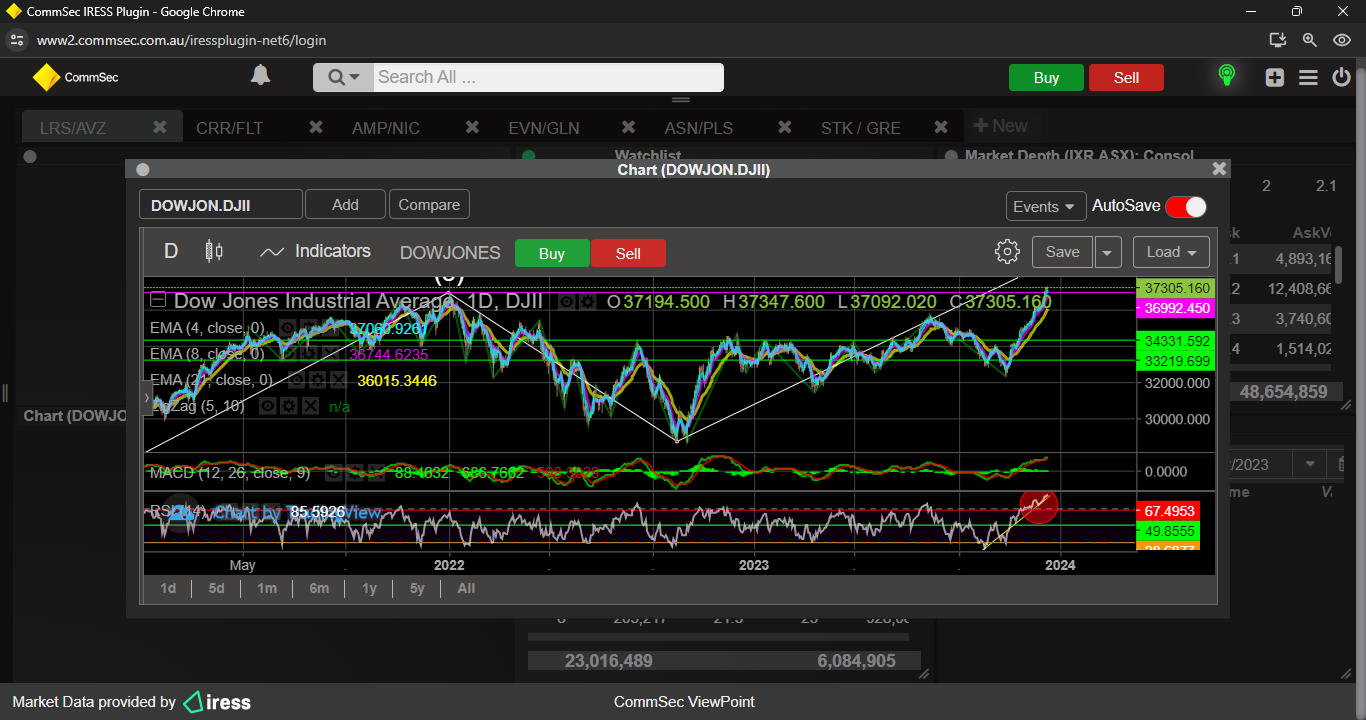The width and height of the screenshot is (1366, 720).
Task: Toggle visibility of Dow Jones main series
Action: pos(567,301)
